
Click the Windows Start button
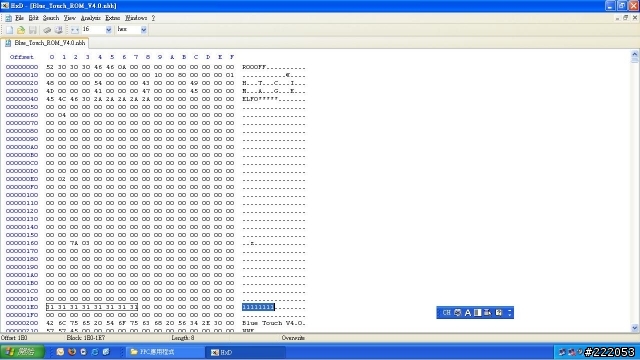(22, 352)
